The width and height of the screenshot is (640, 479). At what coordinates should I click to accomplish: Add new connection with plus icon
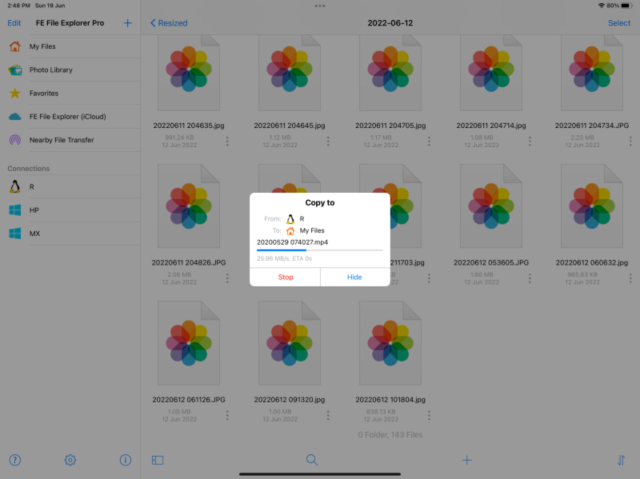[x=127, y=22]
